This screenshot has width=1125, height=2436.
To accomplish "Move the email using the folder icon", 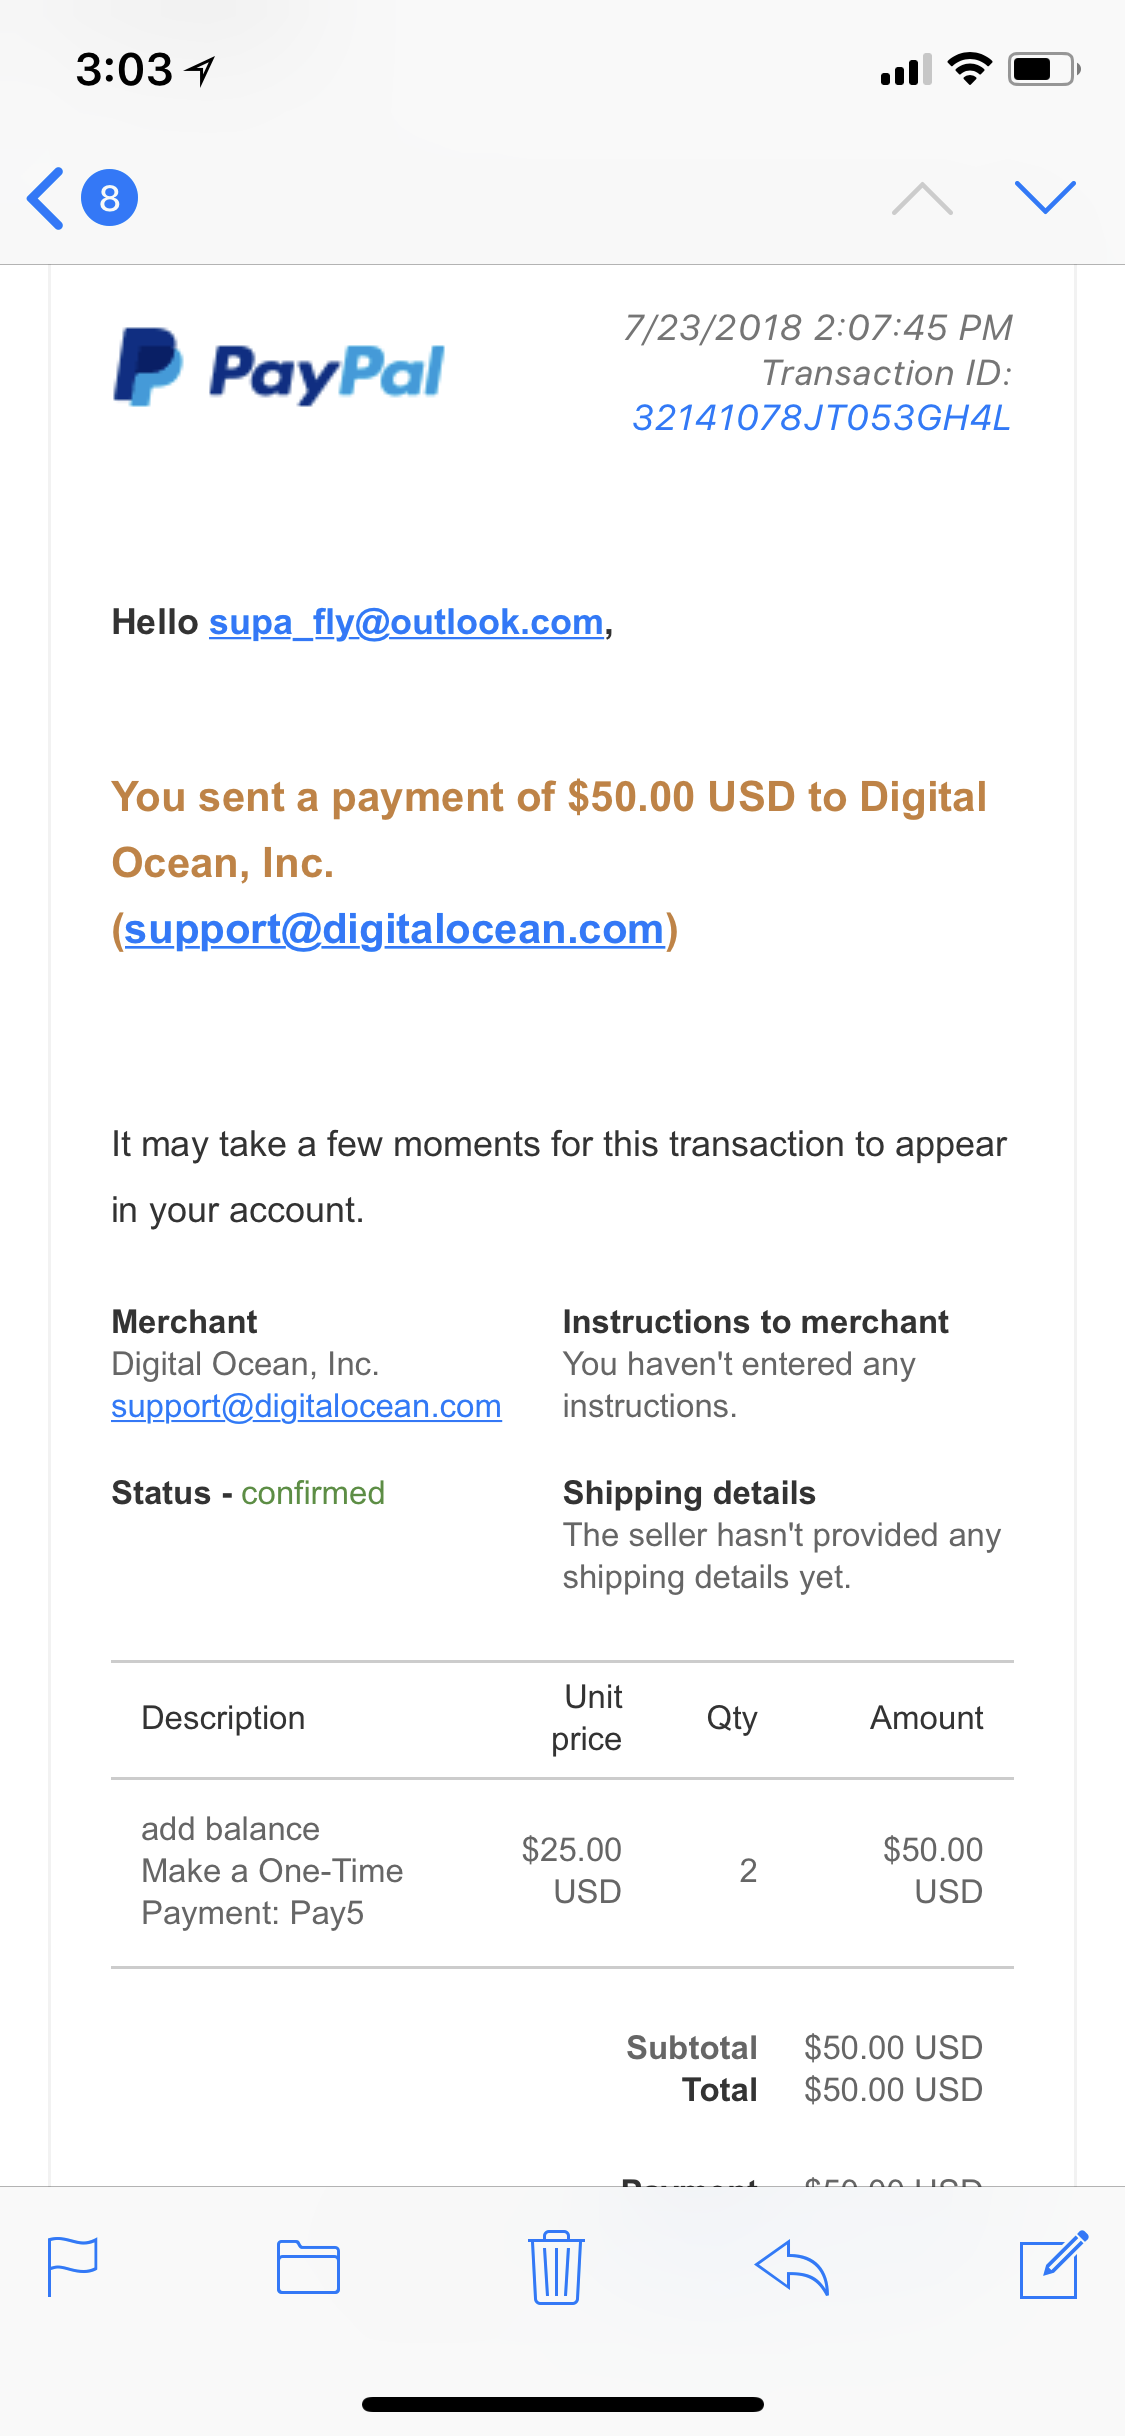I will [x=308, y=2266].
